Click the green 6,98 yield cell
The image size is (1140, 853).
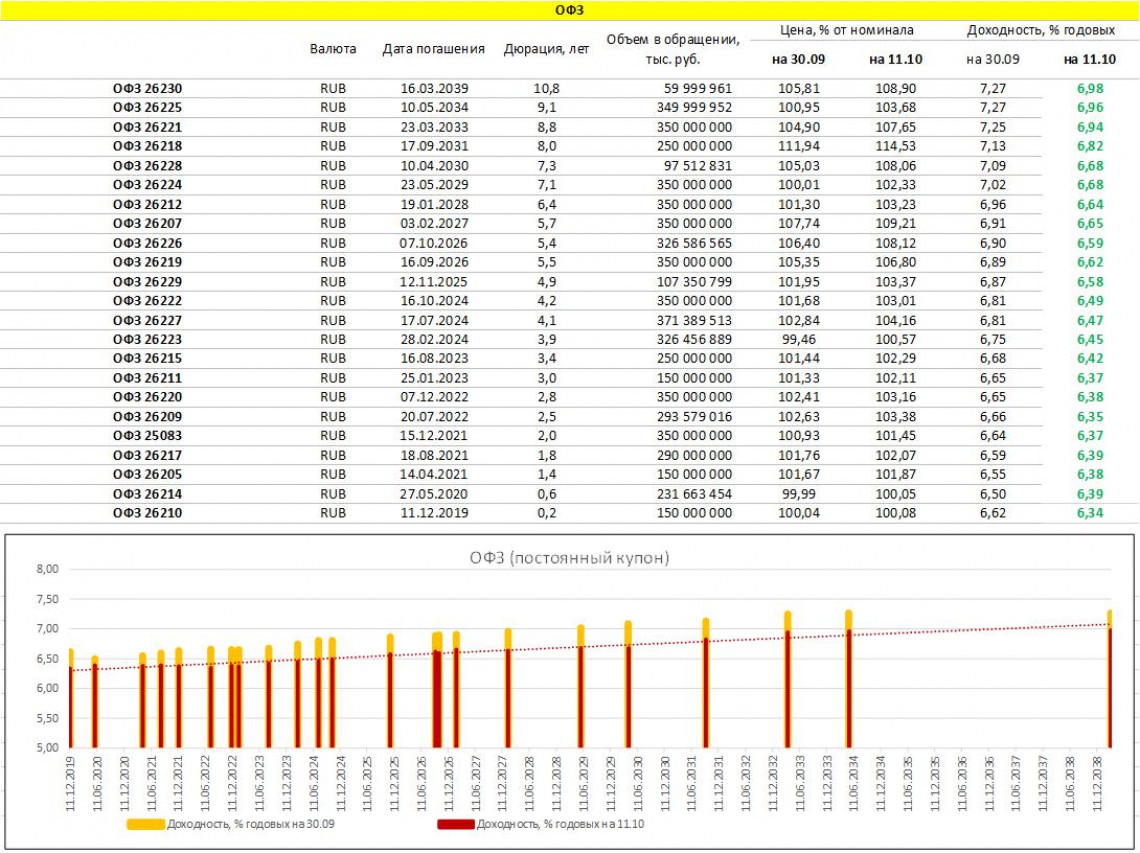[1089, 88]
